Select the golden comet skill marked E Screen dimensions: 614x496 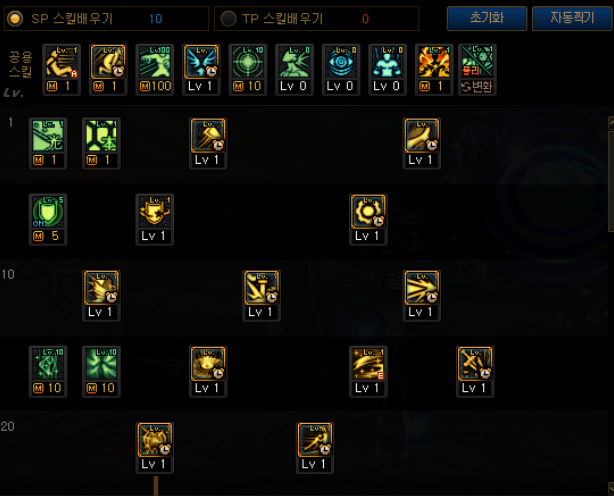[368, 372]
